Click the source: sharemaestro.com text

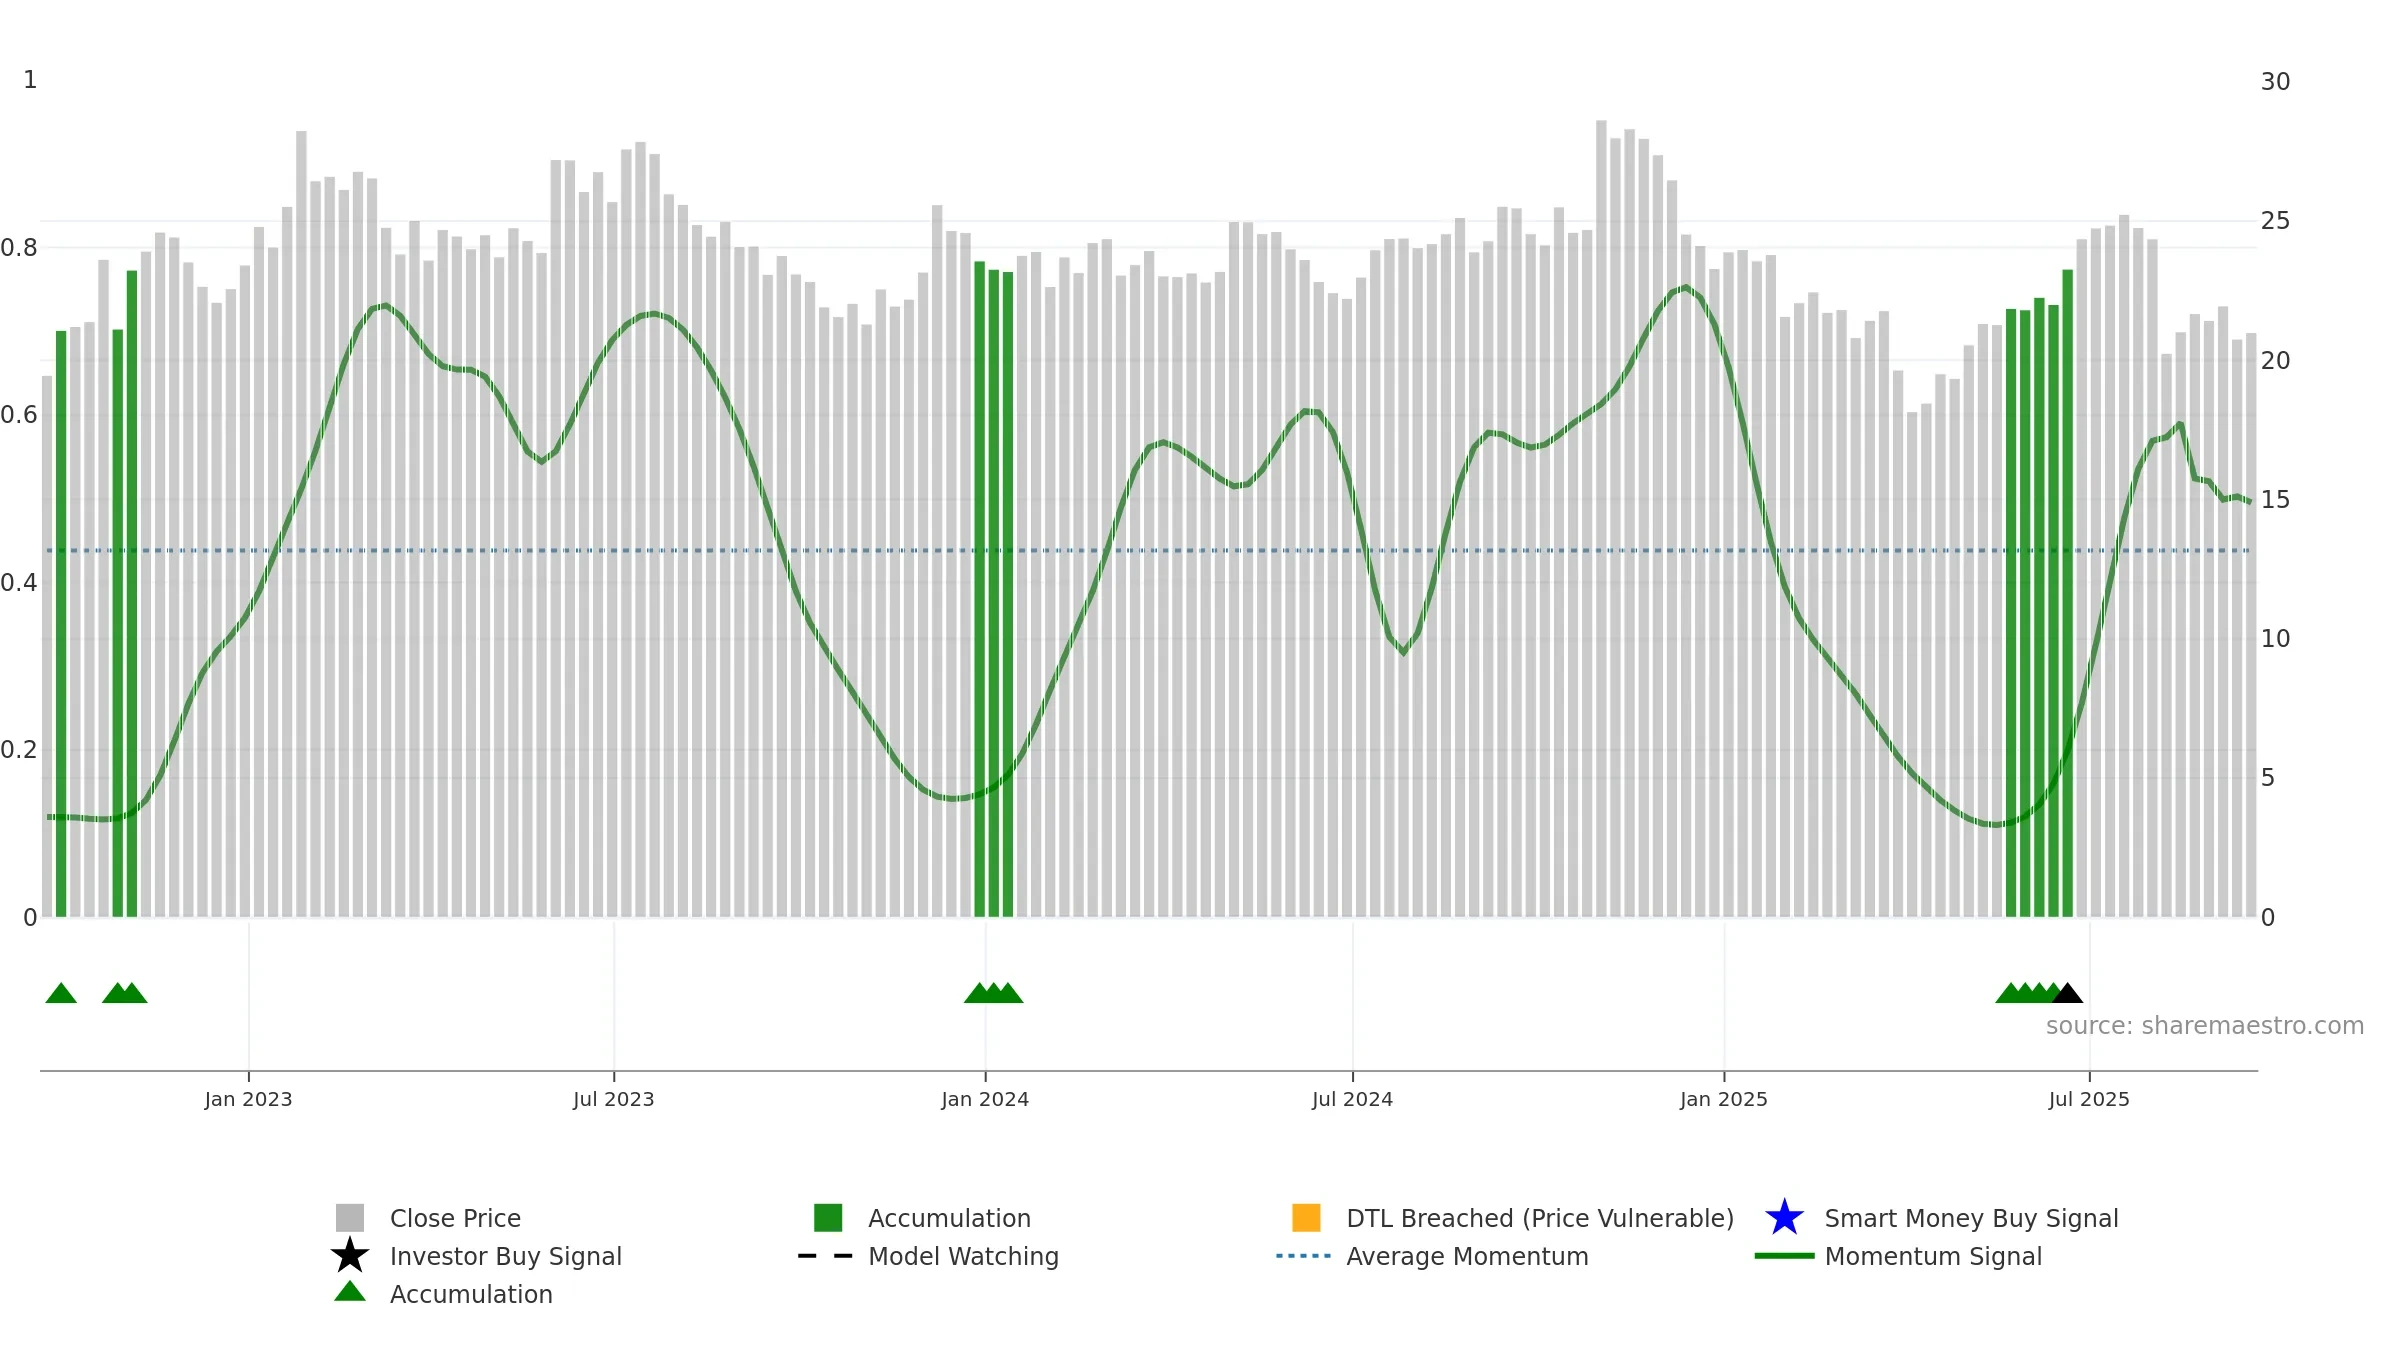2205,1026
